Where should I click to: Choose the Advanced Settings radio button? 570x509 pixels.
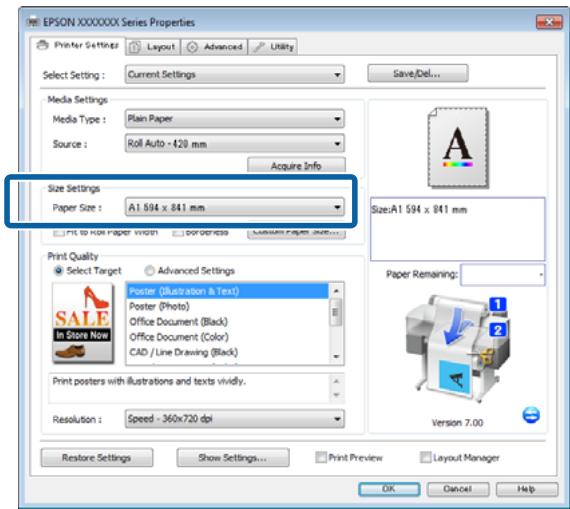pos(149,271)
